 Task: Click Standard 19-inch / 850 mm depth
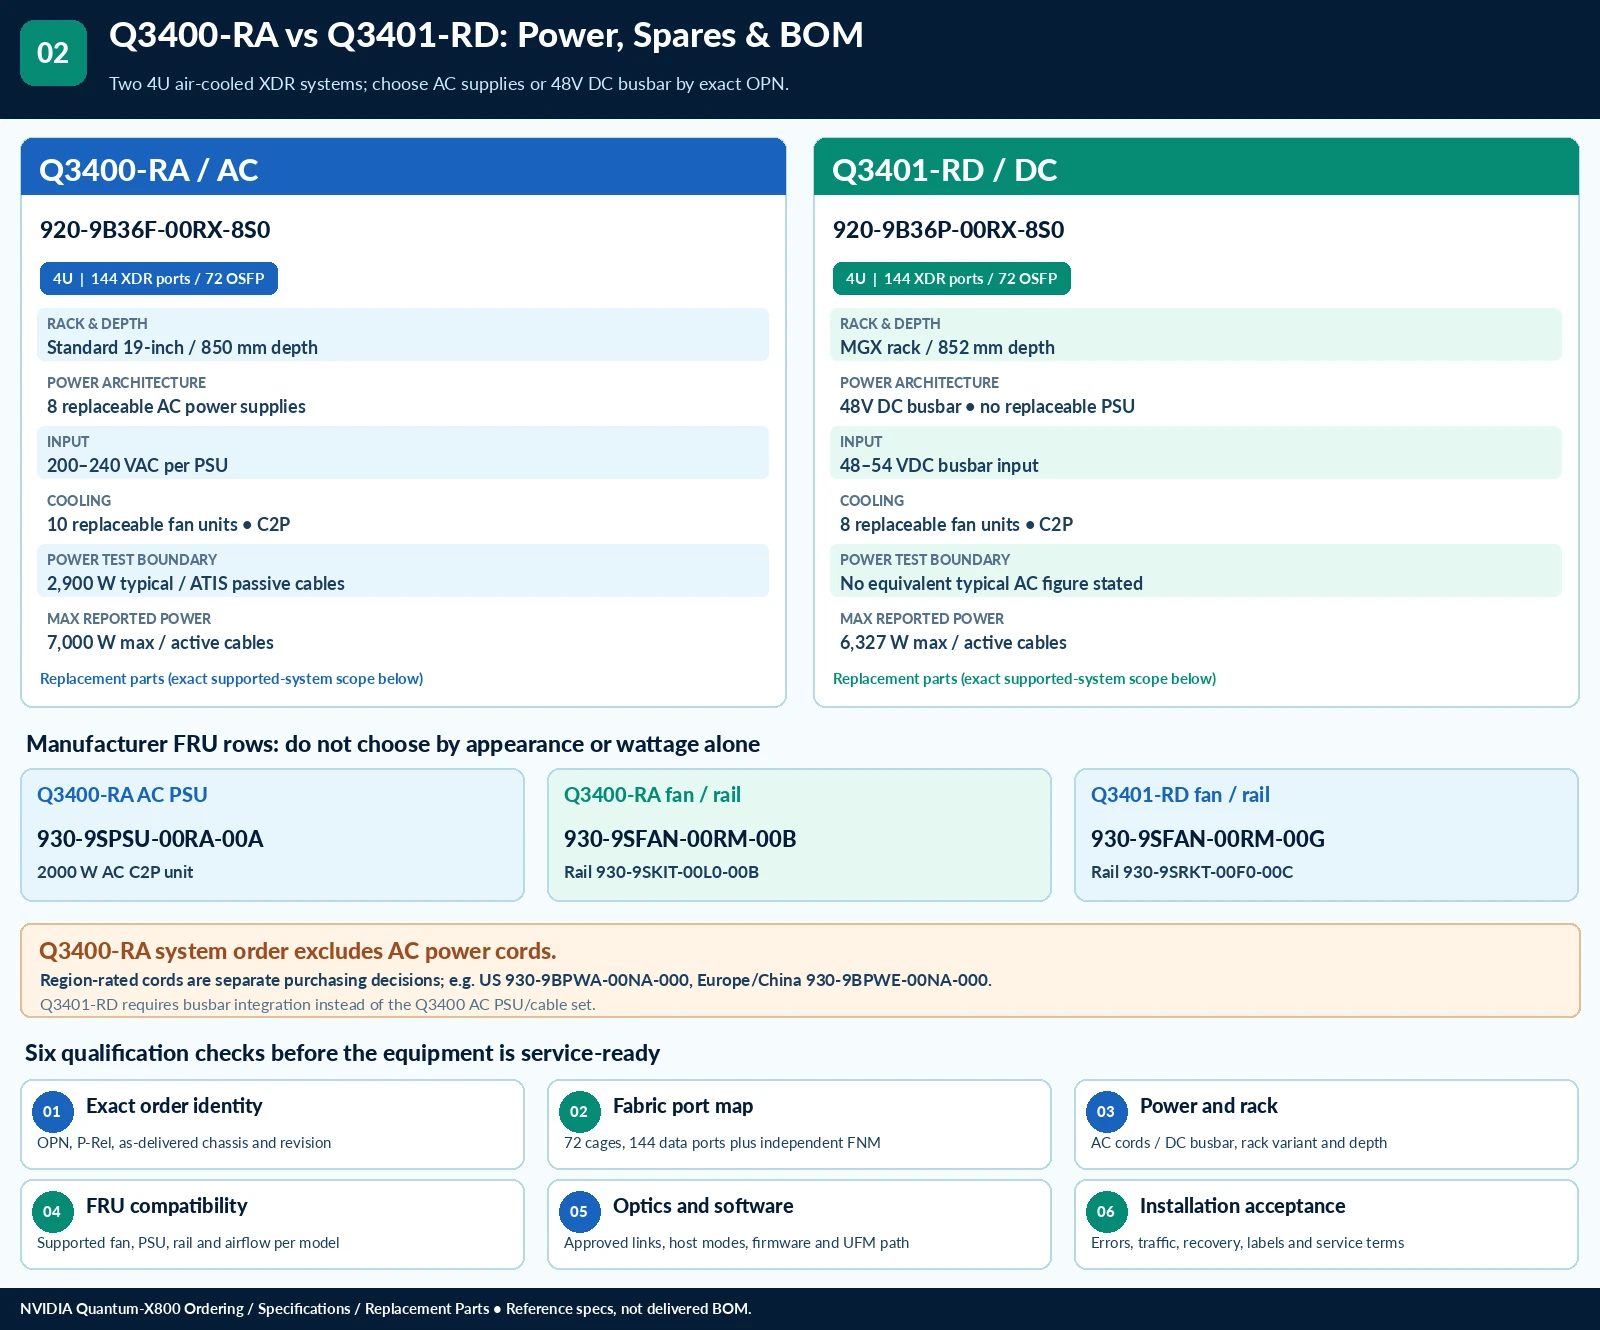click(182, 348)
